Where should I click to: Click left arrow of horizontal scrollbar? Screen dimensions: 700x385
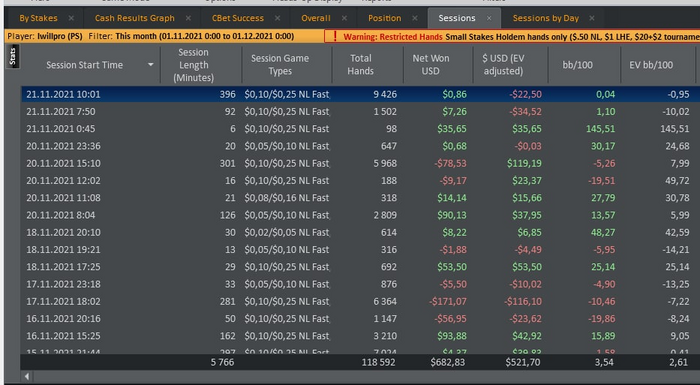[27, 377]
